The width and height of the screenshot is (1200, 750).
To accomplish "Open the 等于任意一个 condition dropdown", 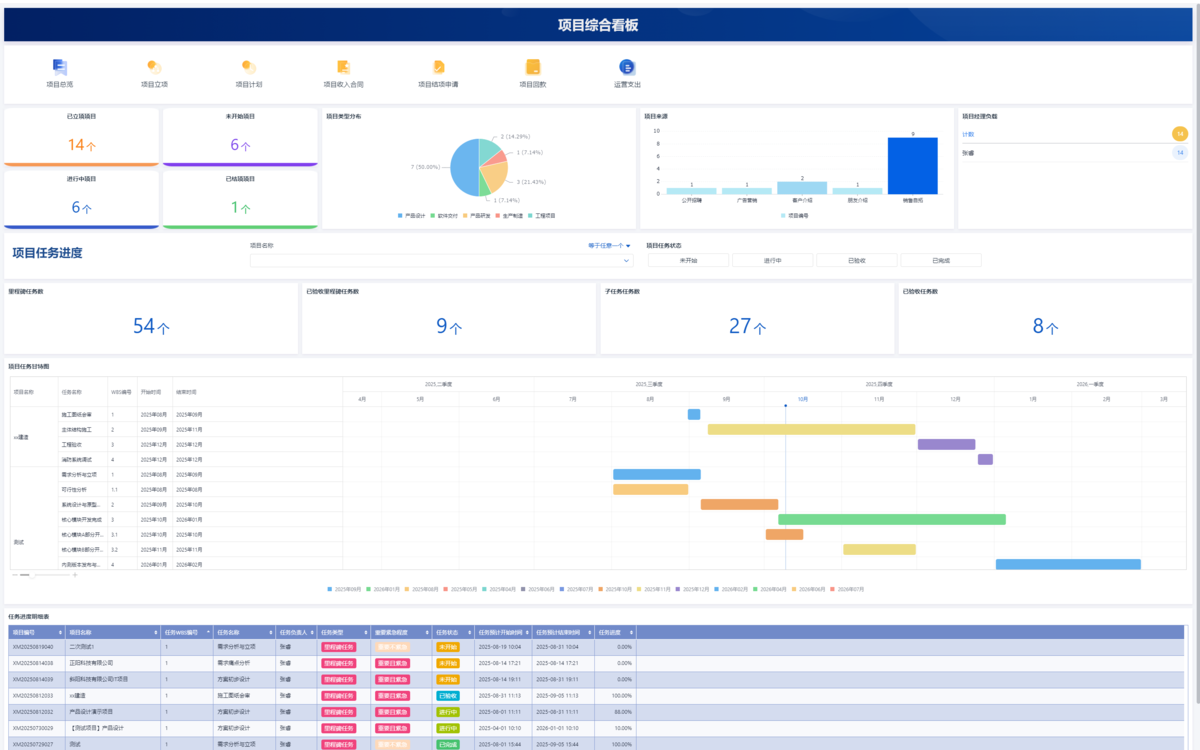I will [x=609, y=245].
